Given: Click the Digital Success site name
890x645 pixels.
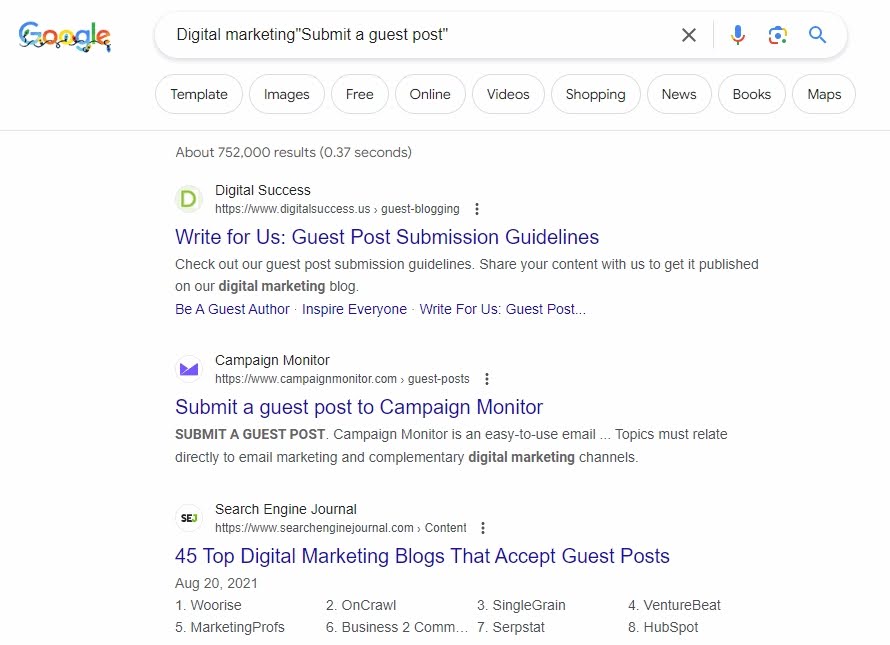Looking at the screenshot, I should (x=263, y=190).
